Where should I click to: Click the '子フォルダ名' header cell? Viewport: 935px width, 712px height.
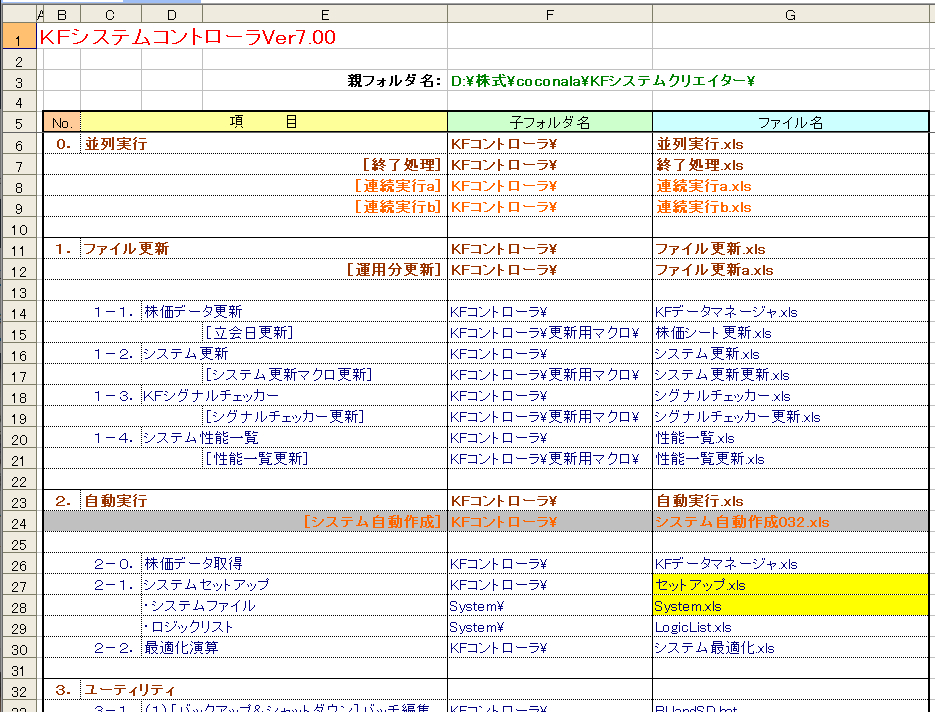coord(550,122)
